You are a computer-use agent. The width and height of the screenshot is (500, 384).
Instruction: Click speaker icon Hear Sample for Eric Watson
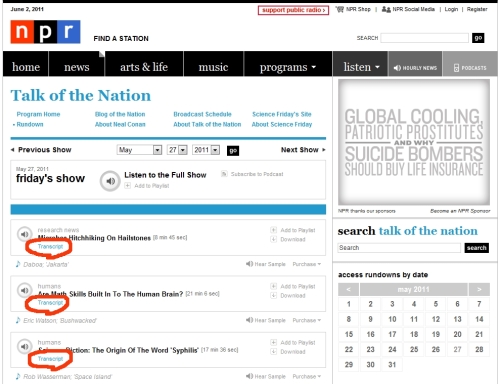click(x=249, y=320)
